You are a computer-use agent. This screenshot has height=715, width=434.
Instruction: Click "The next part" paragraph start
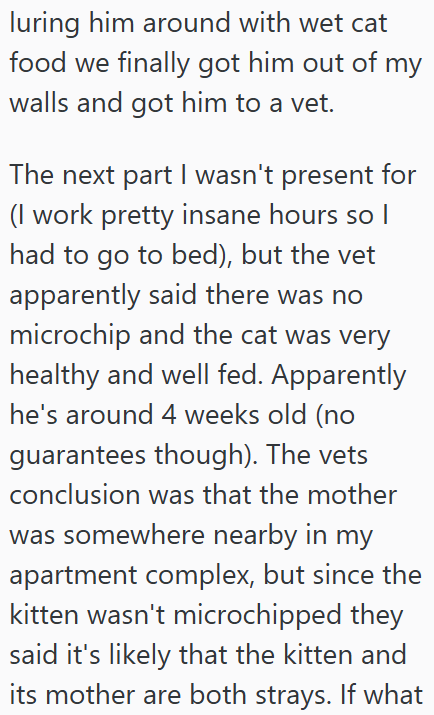90,176
